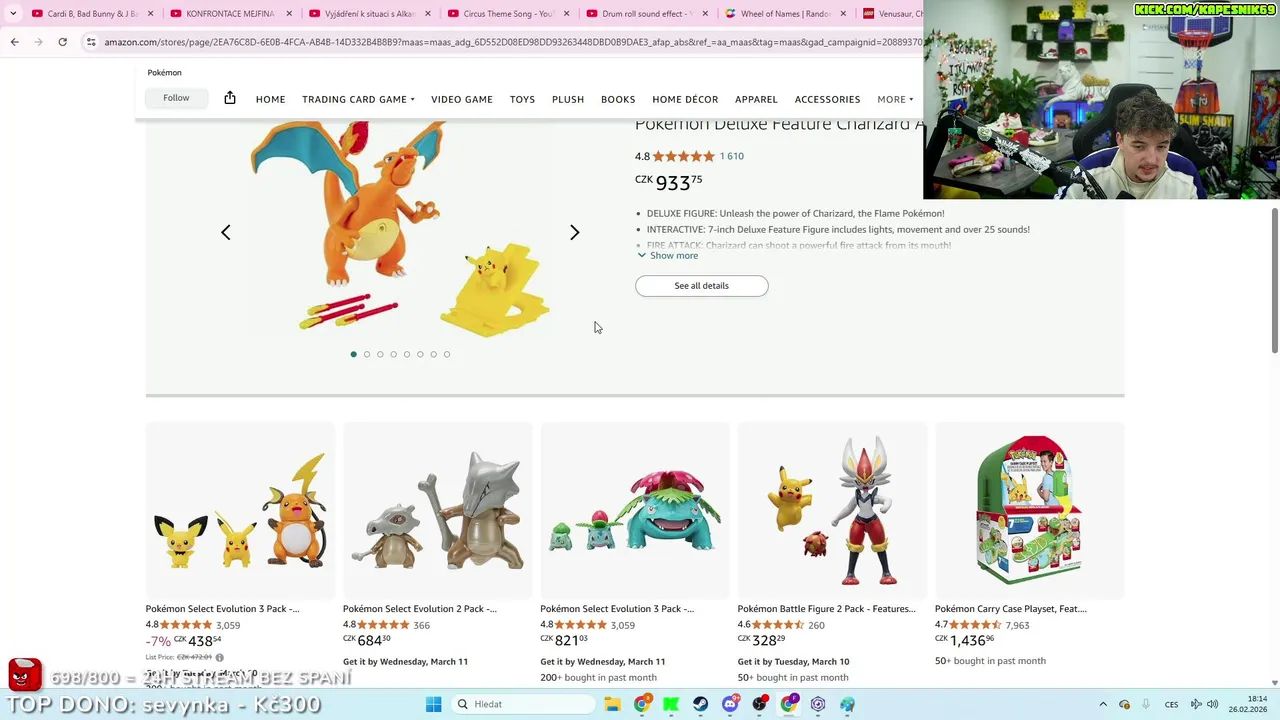Open Cubone Marowak 2 Pack image

(437, 510)
